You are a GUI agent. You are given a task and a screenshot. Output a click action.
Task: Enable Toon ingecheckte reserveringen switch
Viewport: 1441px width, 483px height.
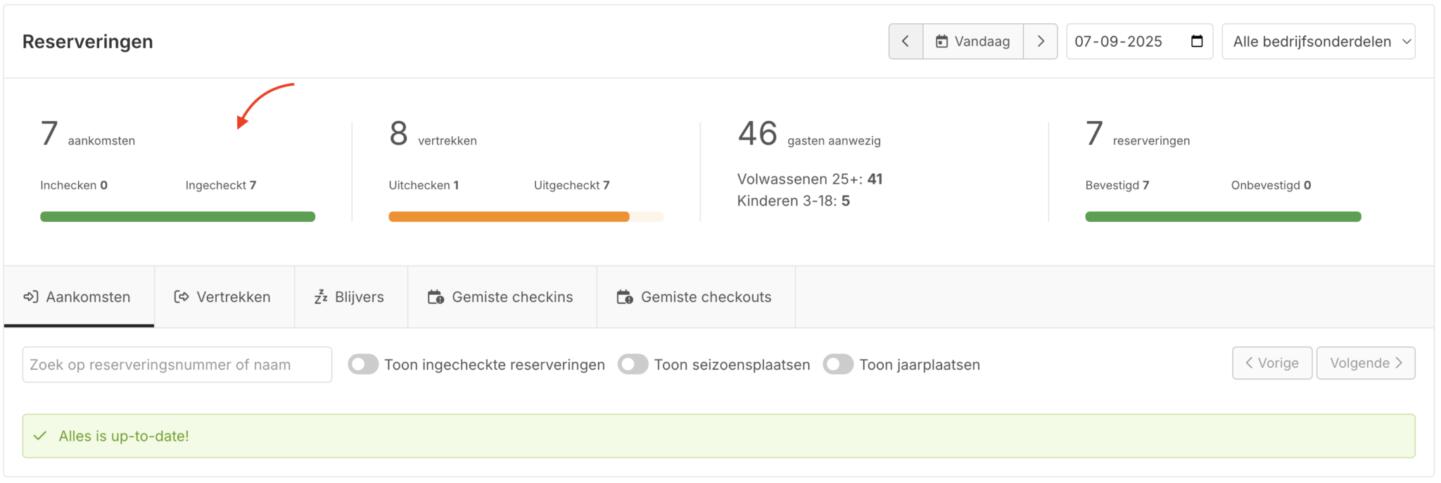(x=363, y=365)
